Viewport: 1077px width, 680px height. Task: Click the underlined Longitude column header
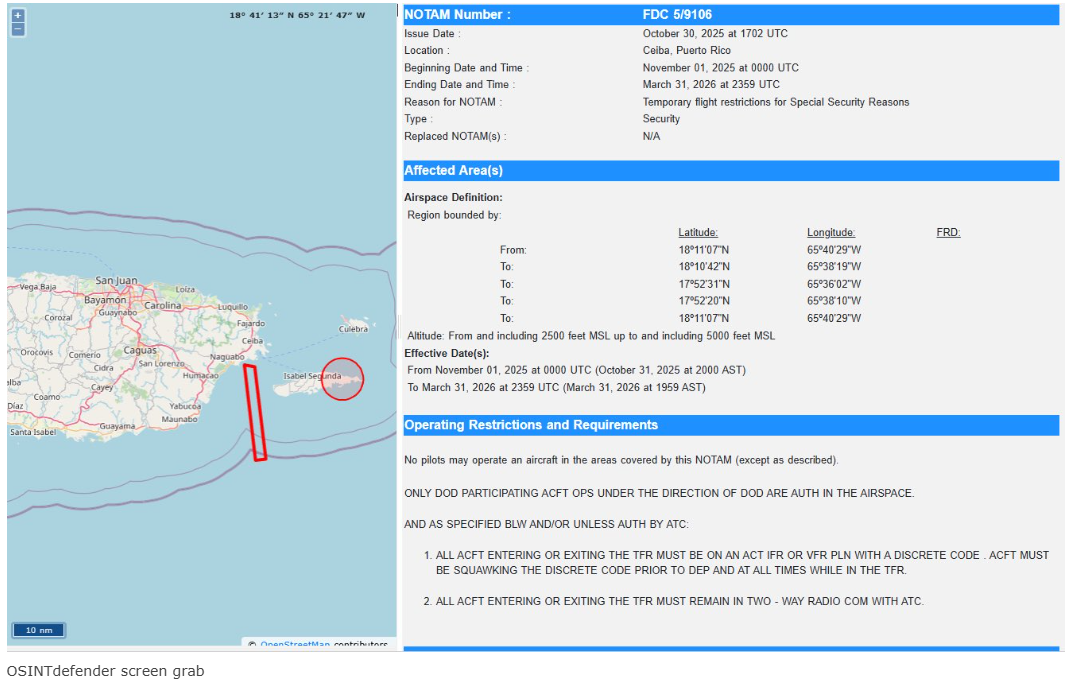[831, 233]
